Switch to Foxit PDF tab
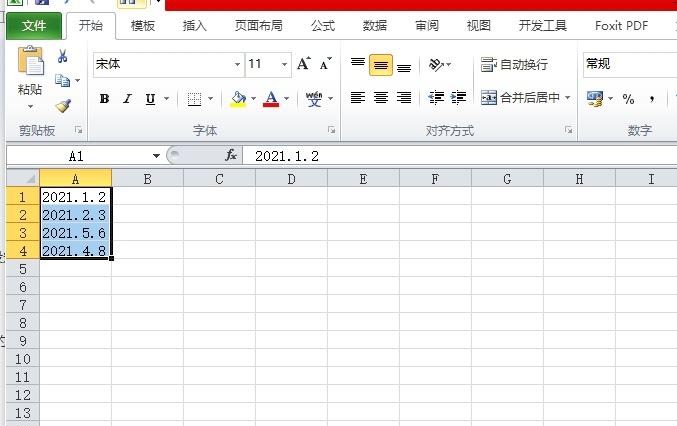Screen dimensions: 677x426 (x=621, y=26)
